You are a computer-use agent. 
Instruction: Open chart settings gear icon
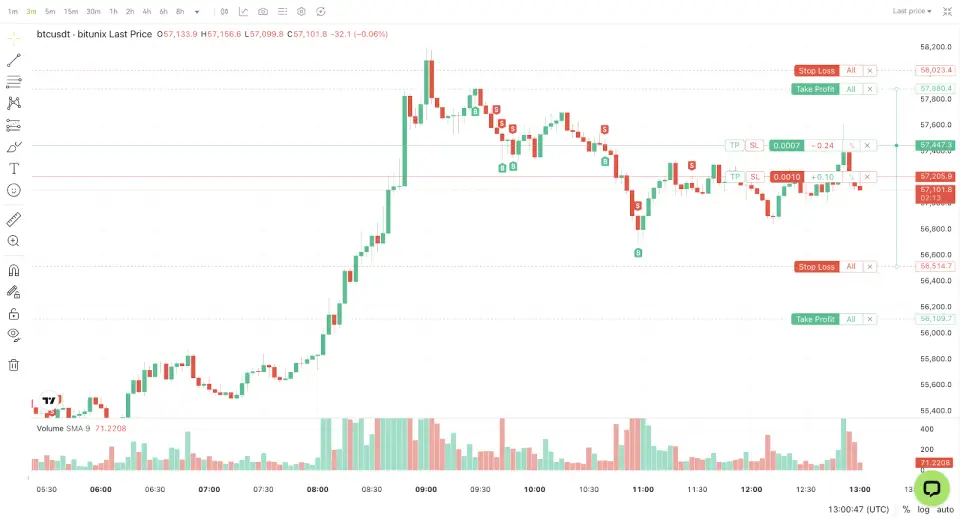[x=301, y=12]
